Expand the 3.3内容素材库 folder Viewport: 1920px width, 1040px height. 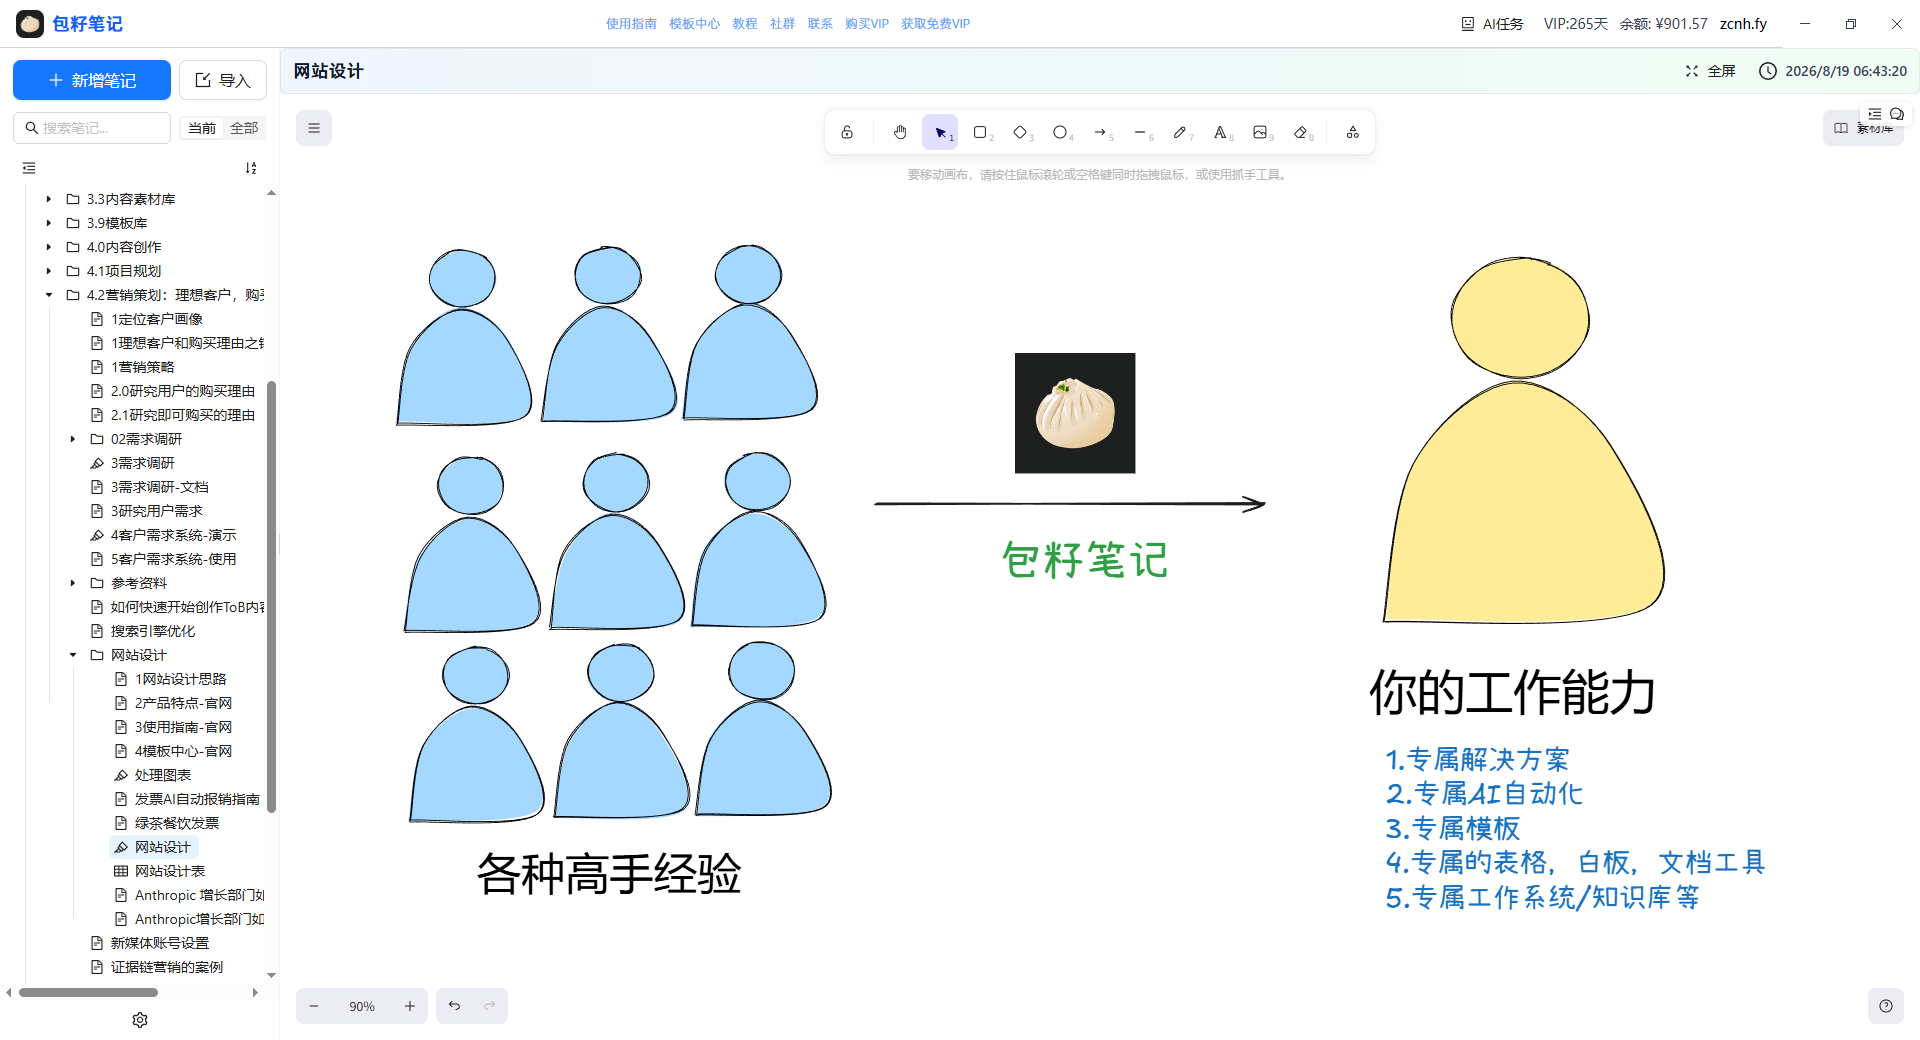[x=48, y=199]
